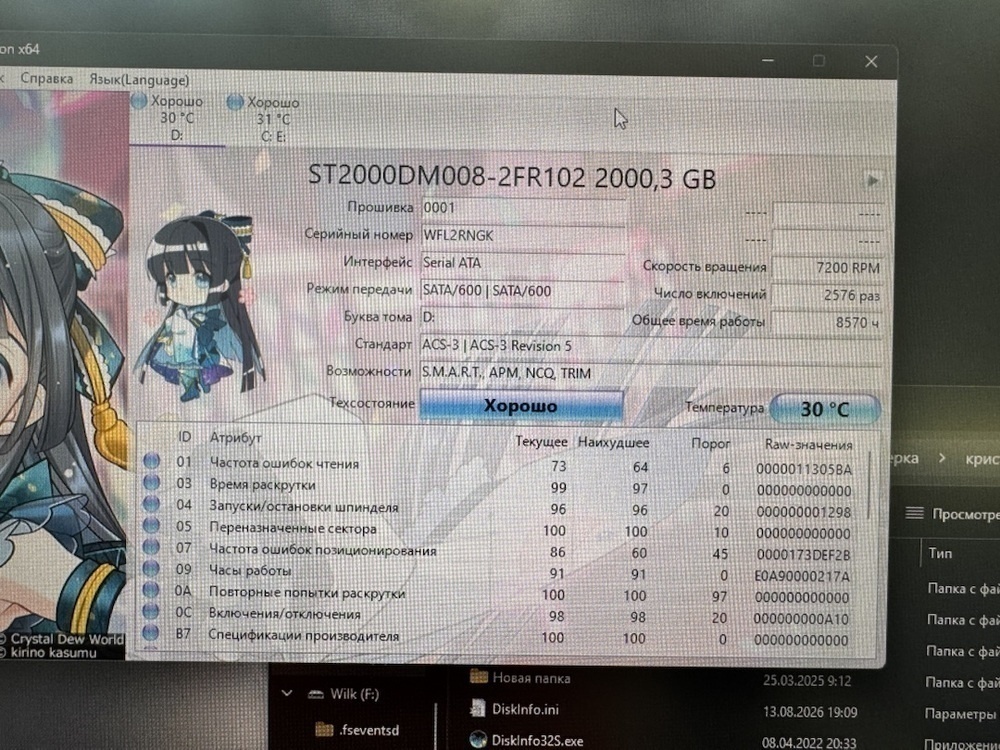Click the Наихудшее column header
This screenshot has height=750, width=1000.
pyautogui.click(x=614, y=442)
